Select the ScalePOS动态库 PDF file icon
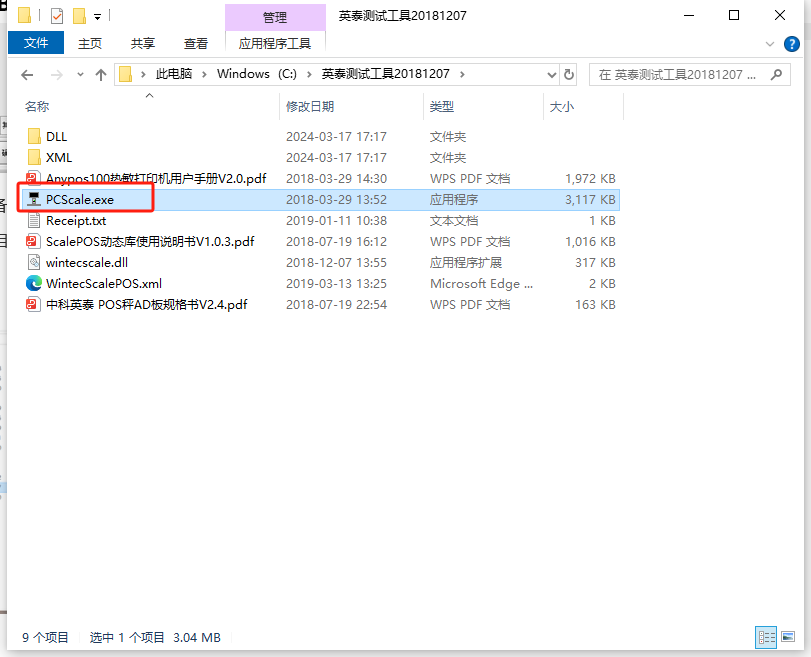 (x=34, y=242)
